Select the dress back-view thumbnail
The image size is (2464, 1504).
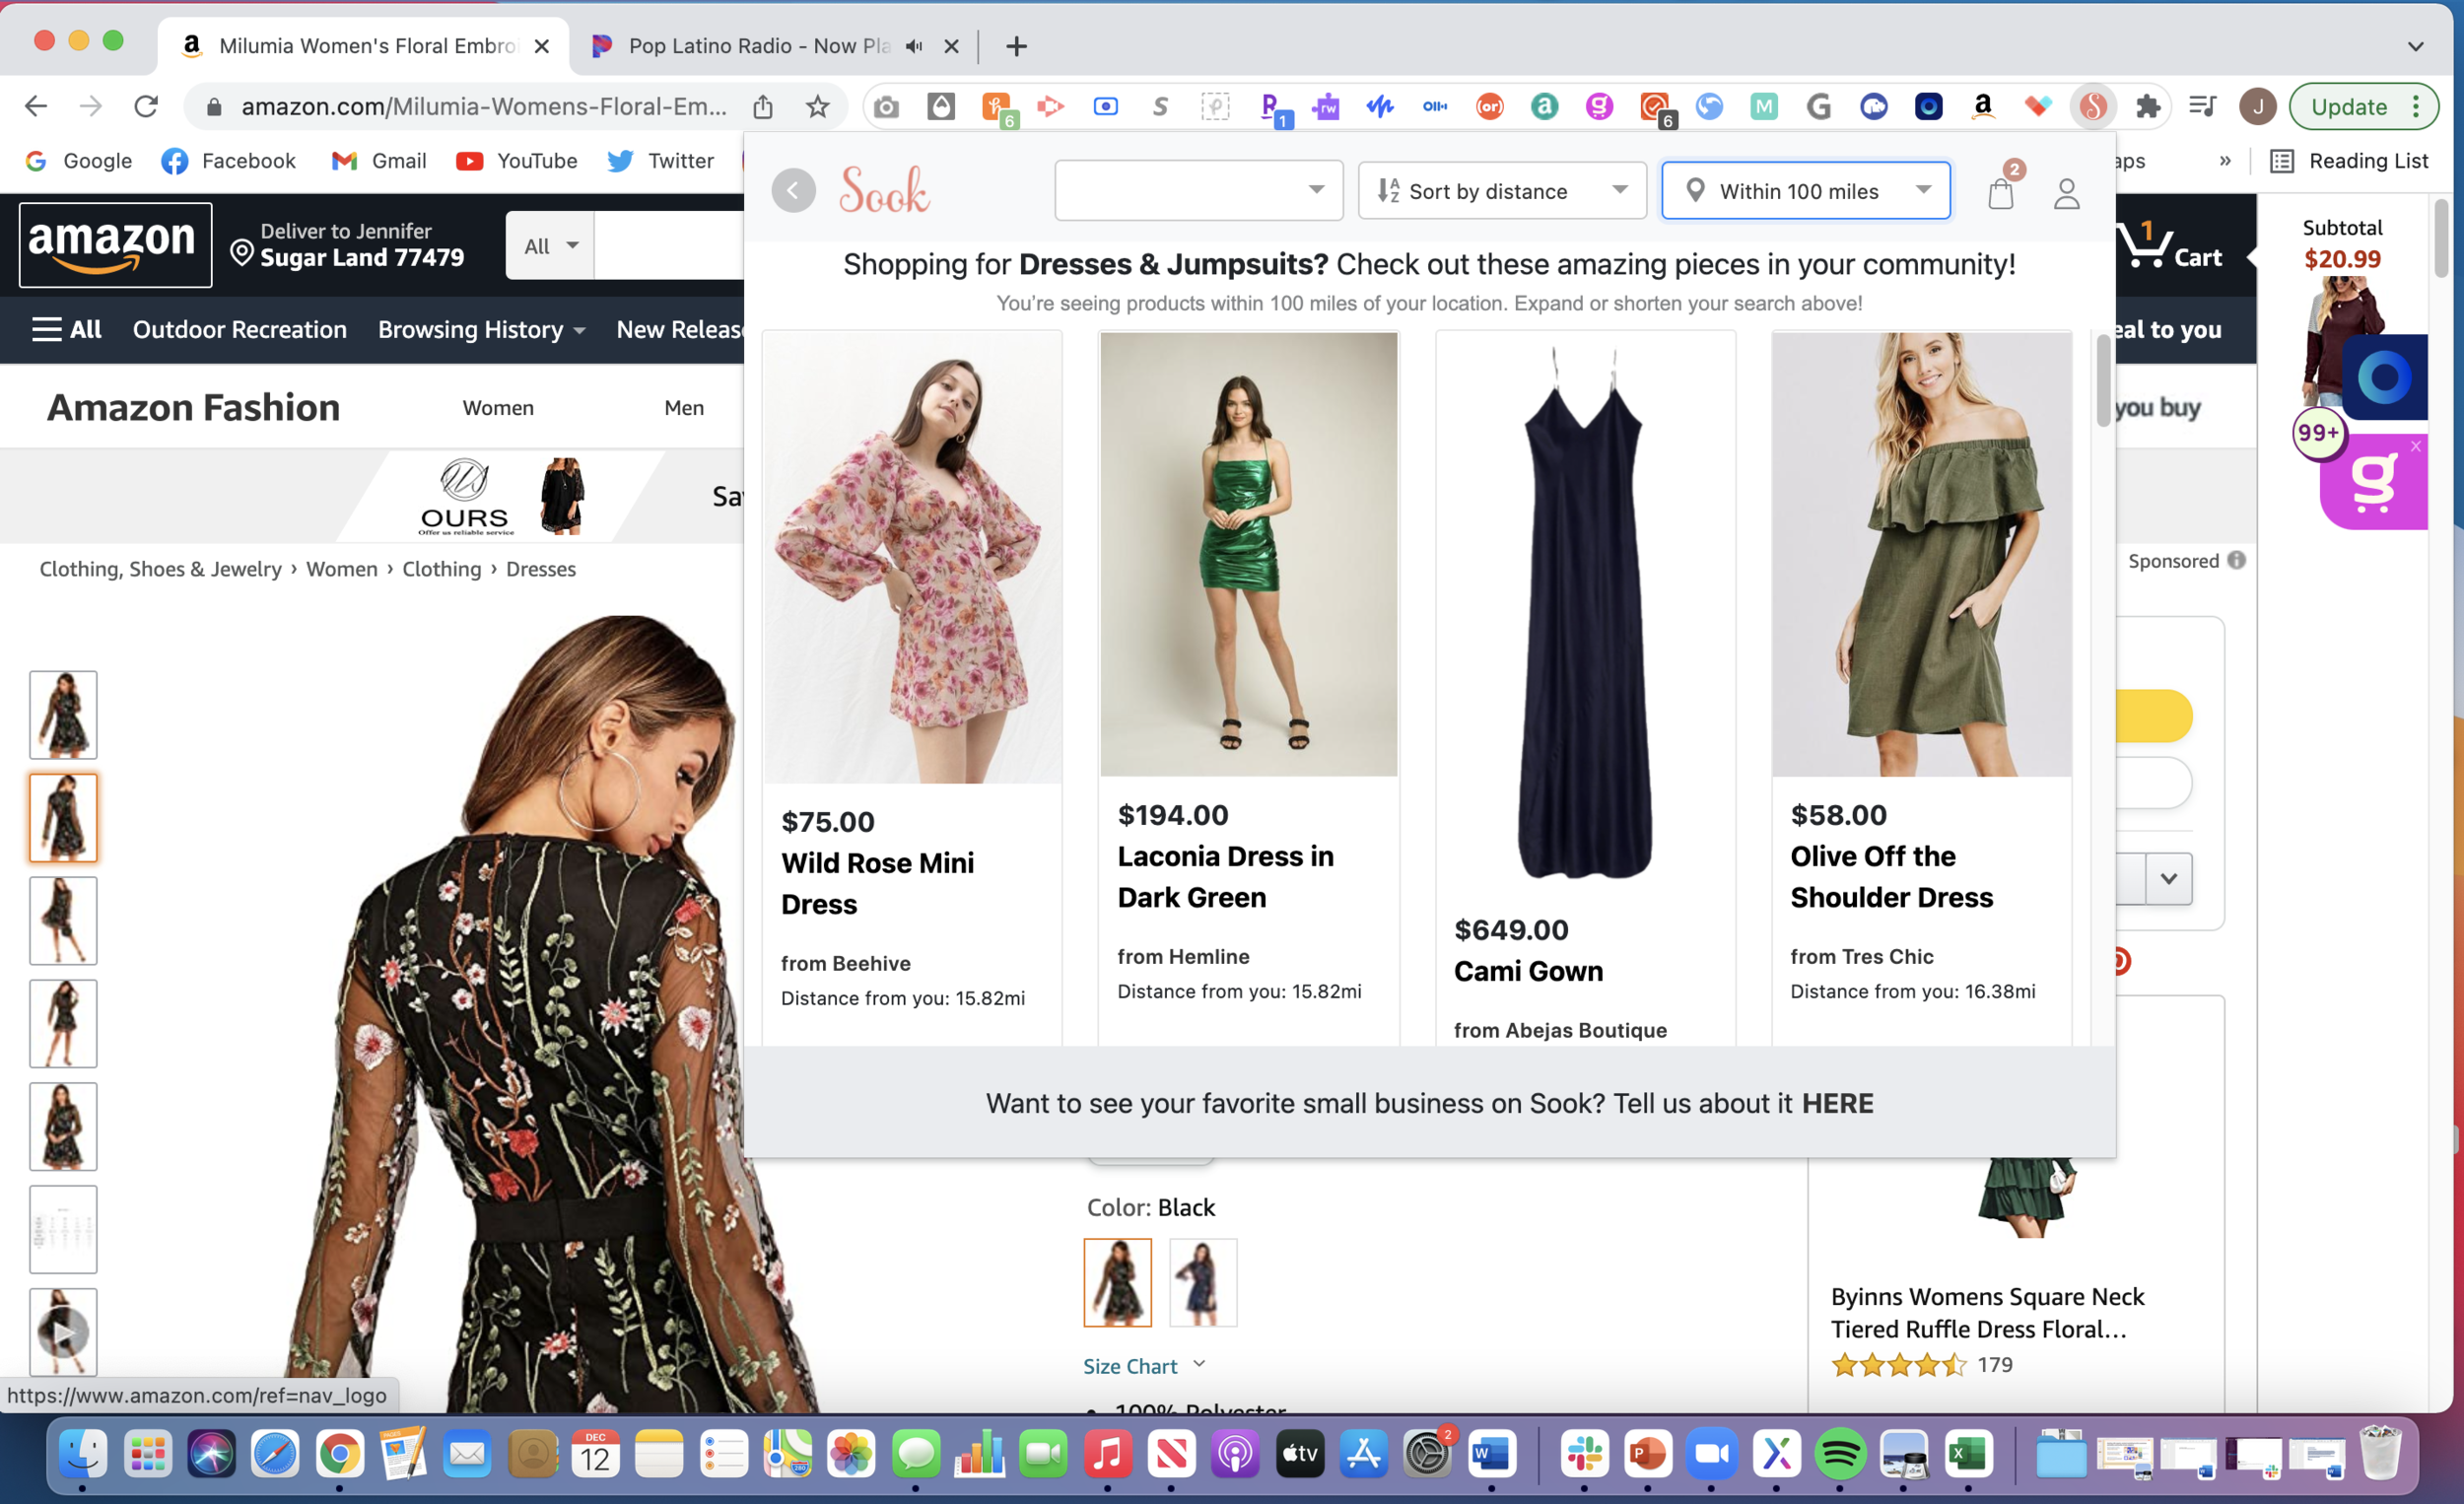click(x=62, y=817)
